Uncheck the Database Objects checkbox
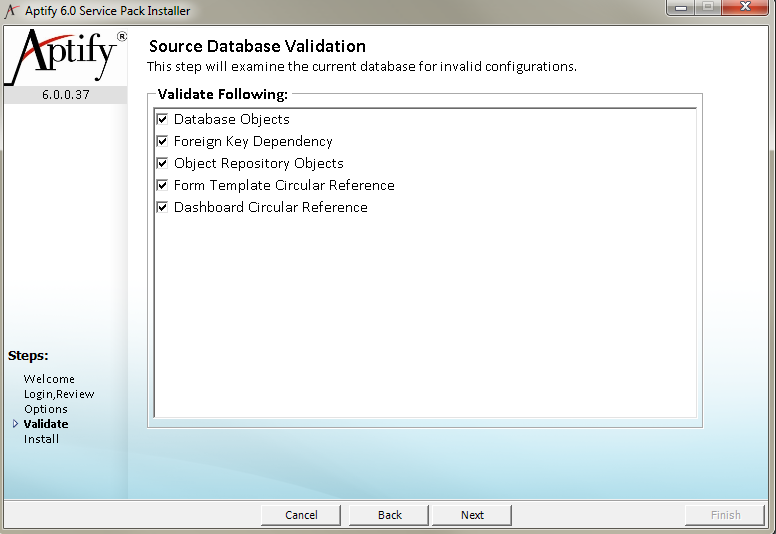 coord(162,119)
